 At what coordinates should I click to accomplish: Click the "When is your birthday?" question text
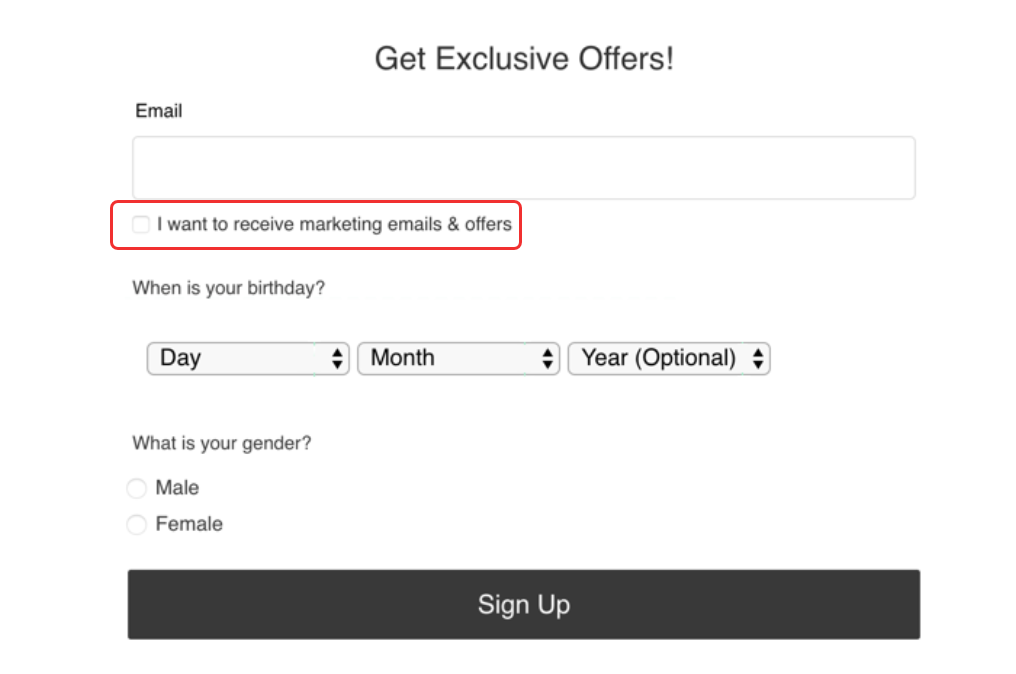click(x=228, y=288)
